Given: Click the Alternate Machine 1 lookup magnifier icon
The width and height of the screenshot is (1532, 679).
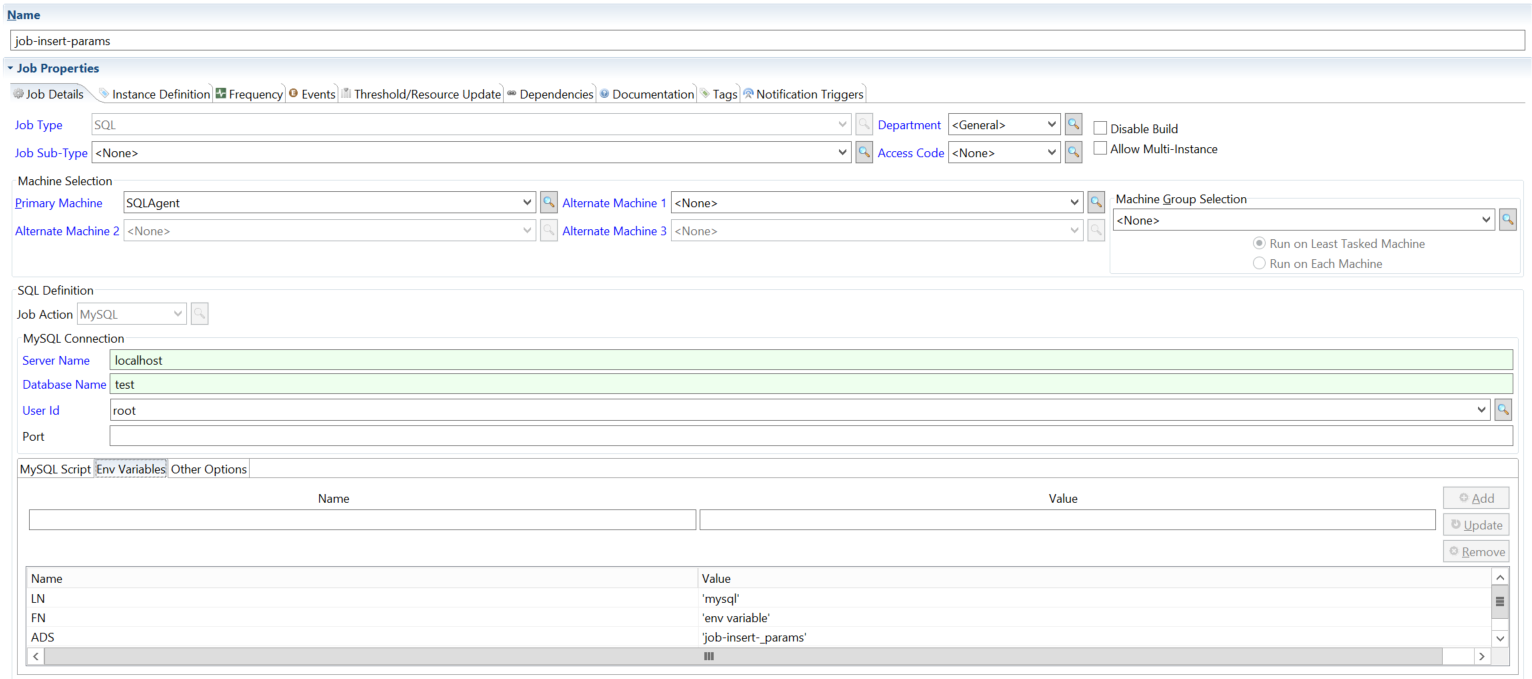Looking at the screenshot, I should click(1096, 203).
